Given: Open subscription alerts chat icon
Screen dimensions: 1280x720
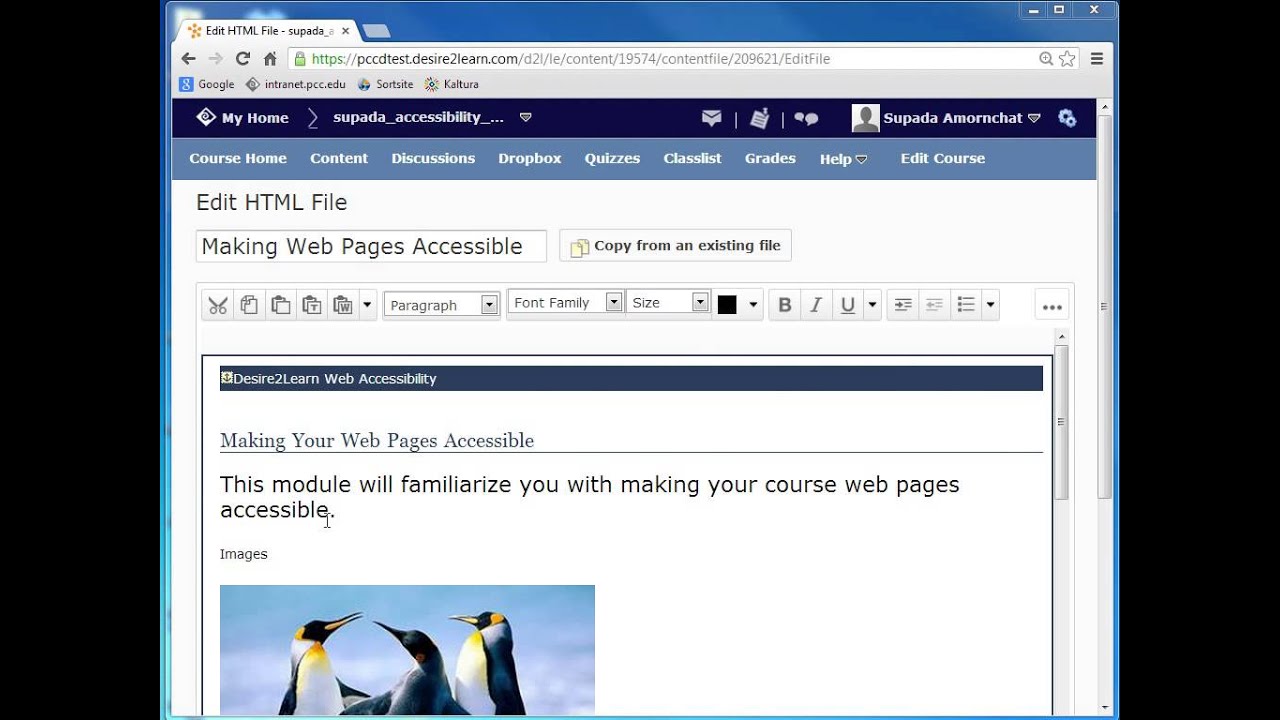Looking at the screenshot, I should [x=806, y=118].
